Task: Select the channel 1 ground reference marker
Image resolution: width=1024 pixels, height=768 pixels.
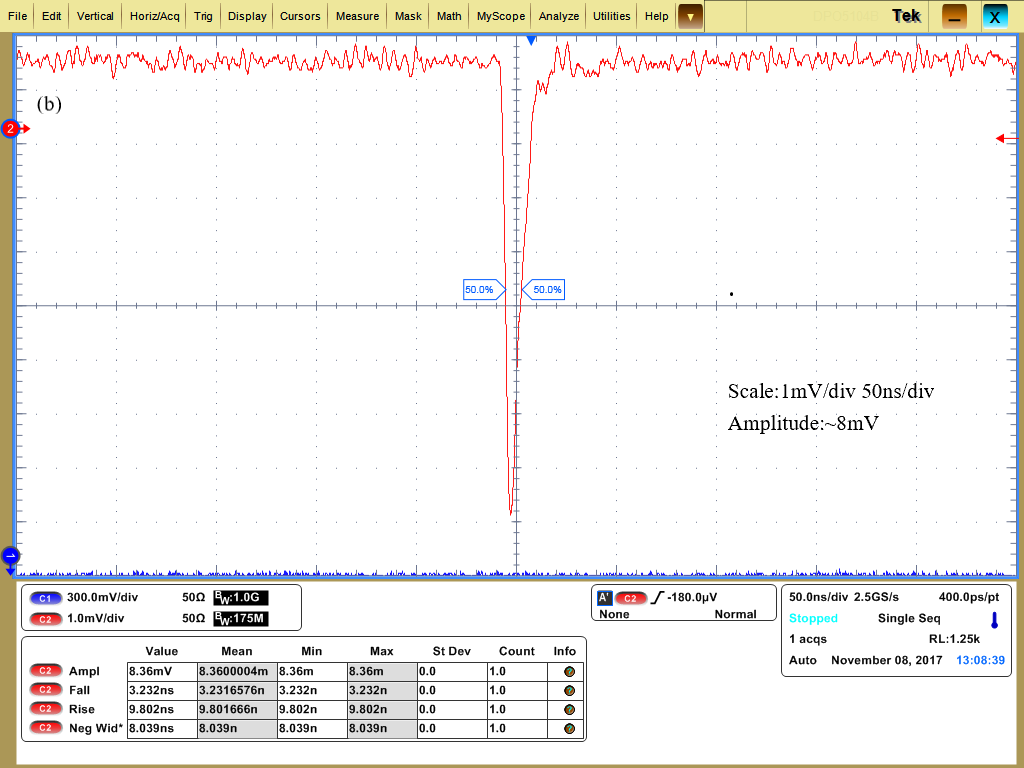Action: (x=10, y=557)
